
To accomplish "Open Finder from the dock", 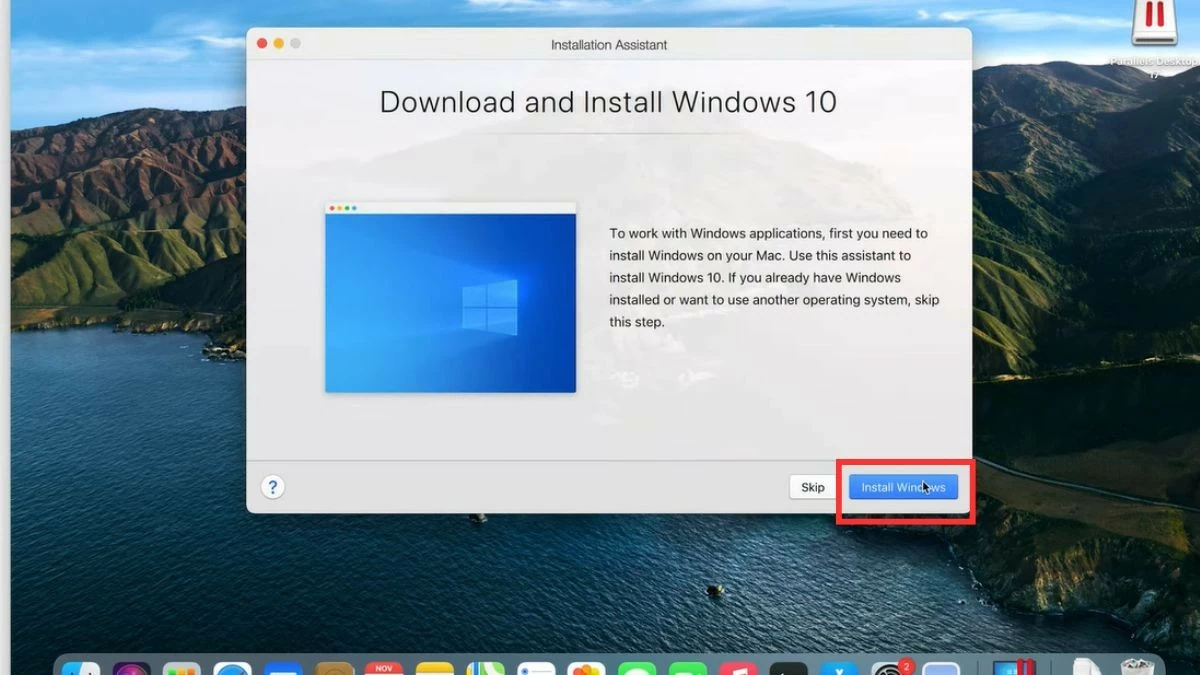I will point(81,669).
